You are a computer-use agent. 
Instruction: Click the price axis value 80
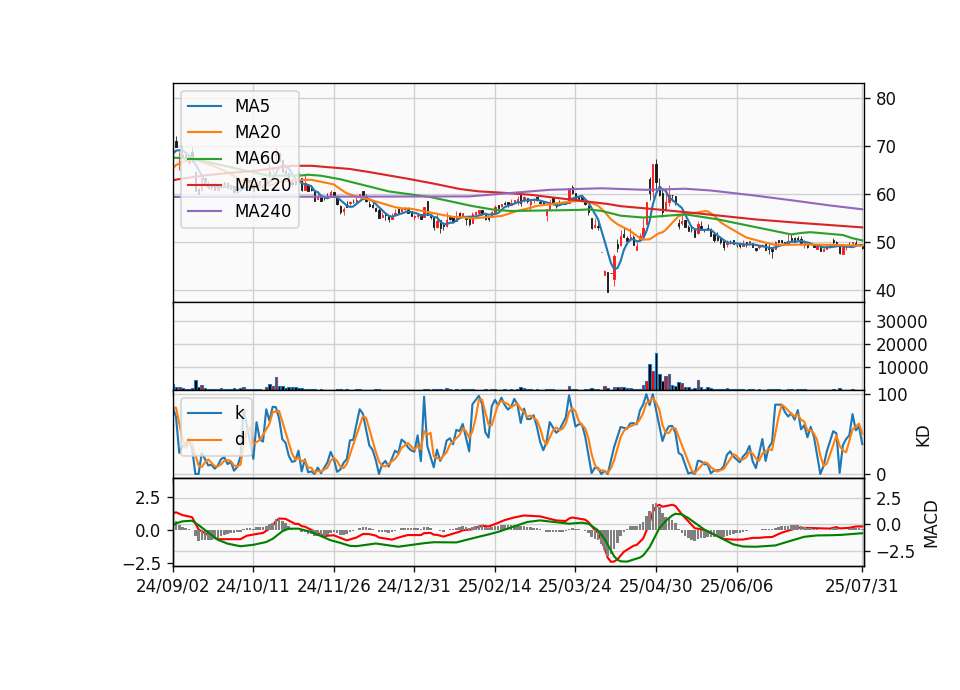point(885,99)
